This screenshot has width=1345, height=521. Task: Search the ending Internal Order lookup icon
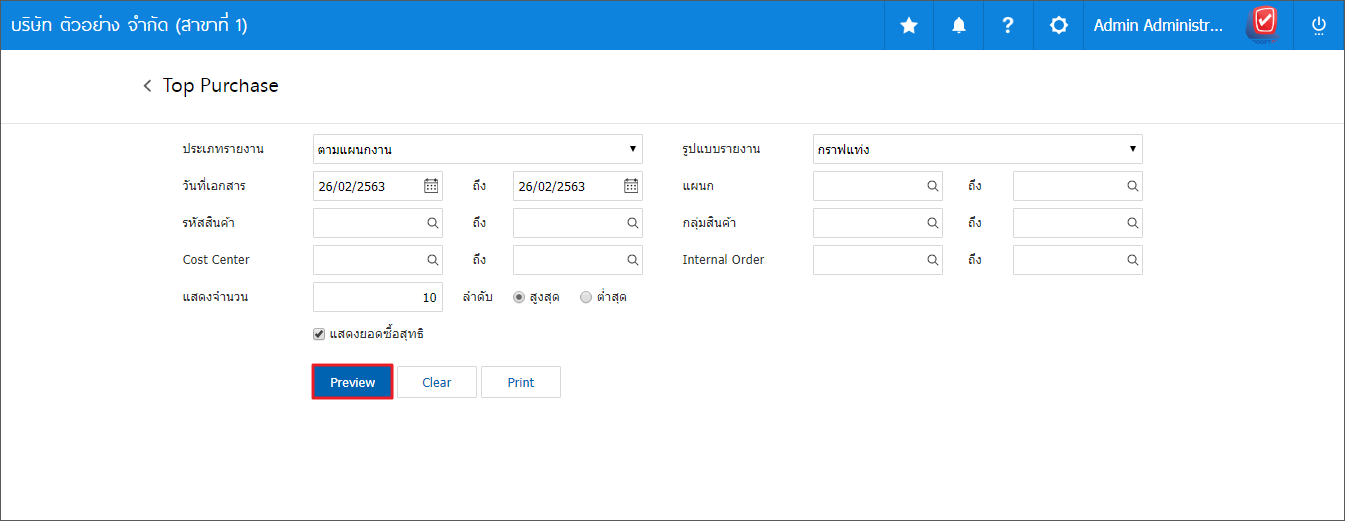coord(1133,260)
